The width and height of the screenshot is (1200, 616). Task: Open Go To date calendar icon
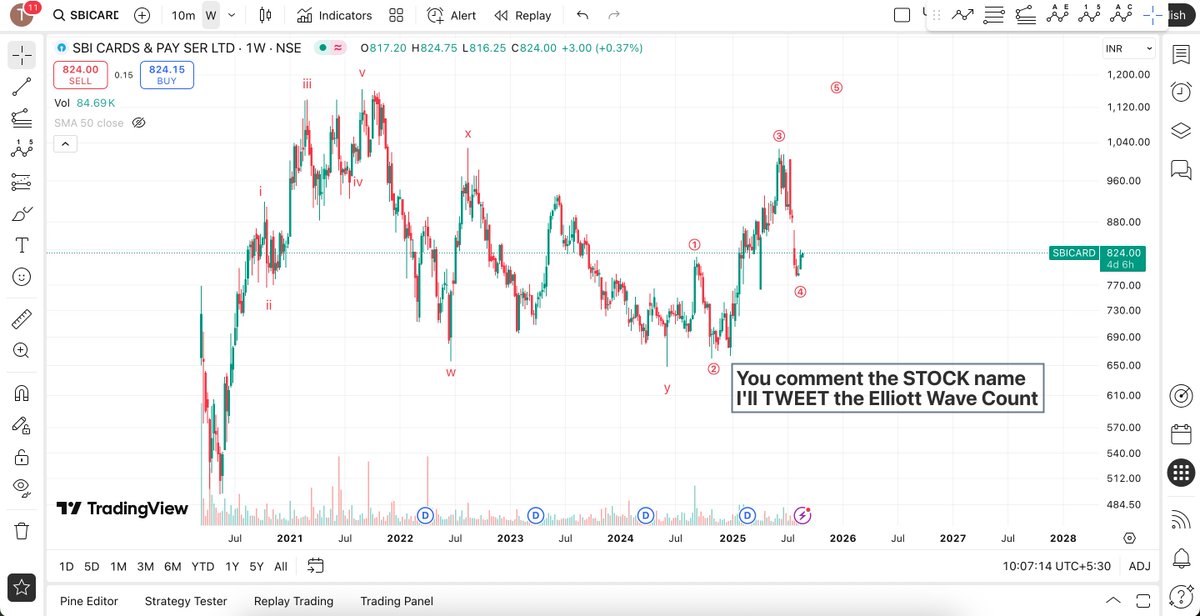tap(314, 566)
